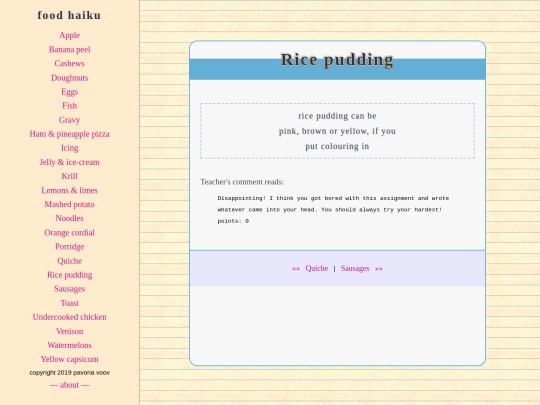
Task: Click the Porridge link
Action: 70,247
